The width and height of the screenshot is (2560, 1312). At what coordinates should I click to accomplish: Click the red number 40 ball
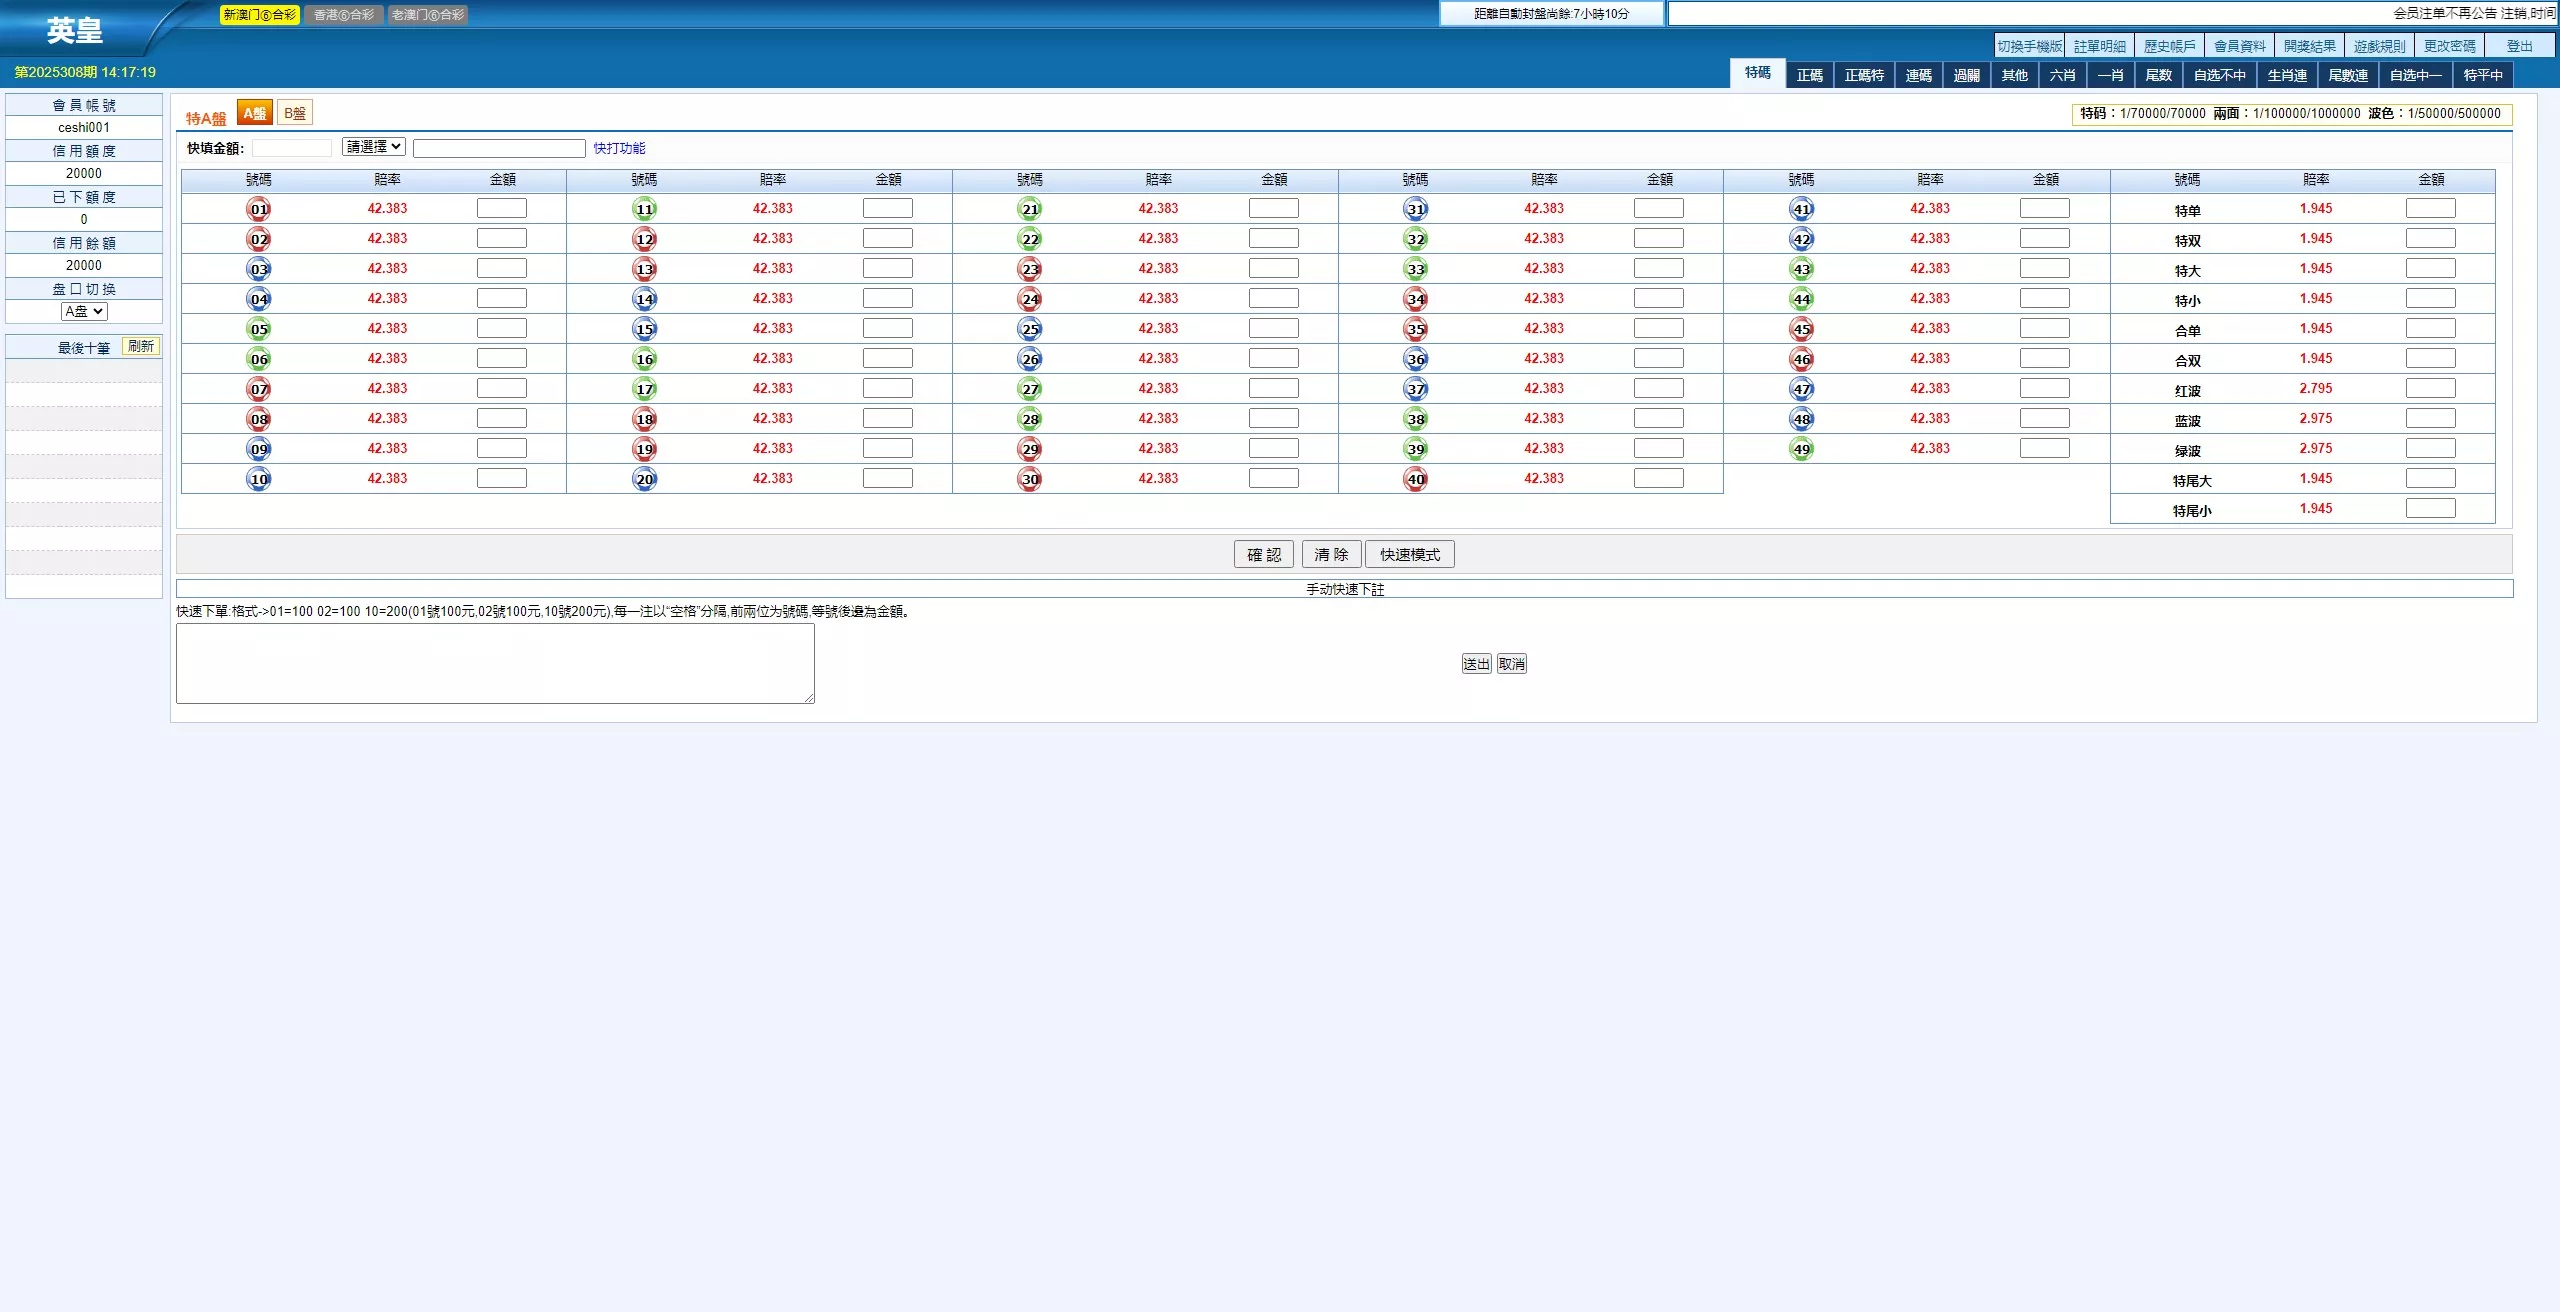(x=1416, y=479)
